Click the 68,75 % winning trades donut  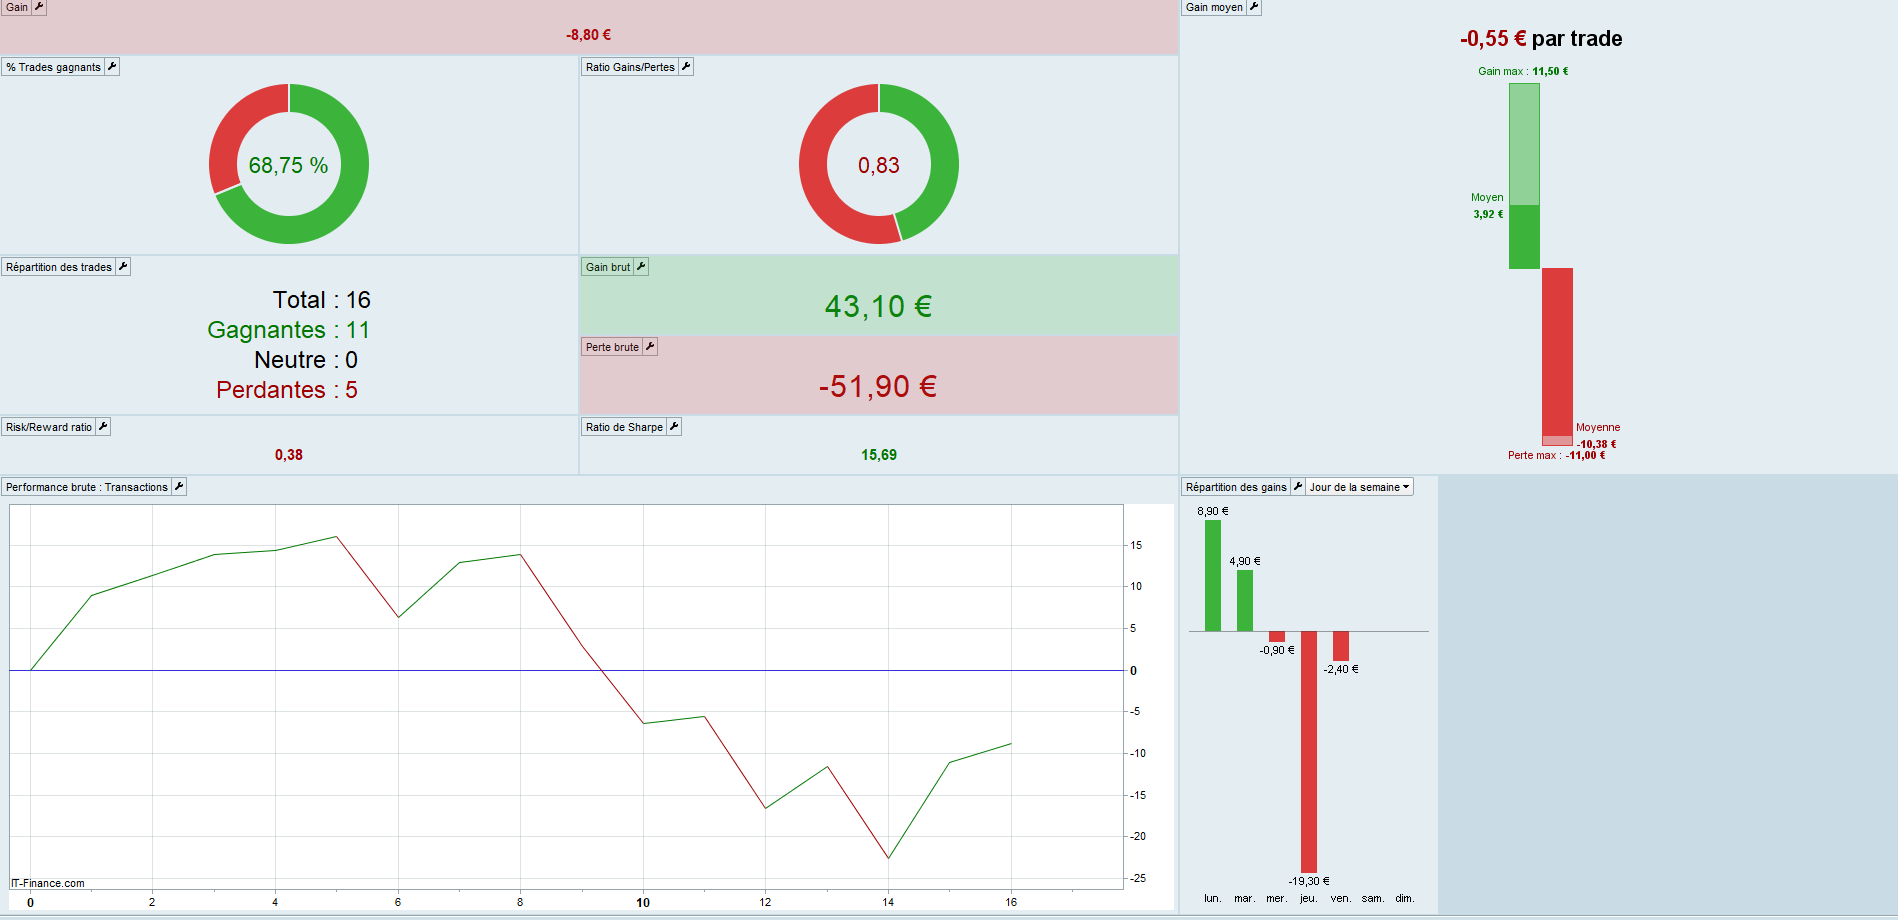pyautogui.click(x=289, y=164)
